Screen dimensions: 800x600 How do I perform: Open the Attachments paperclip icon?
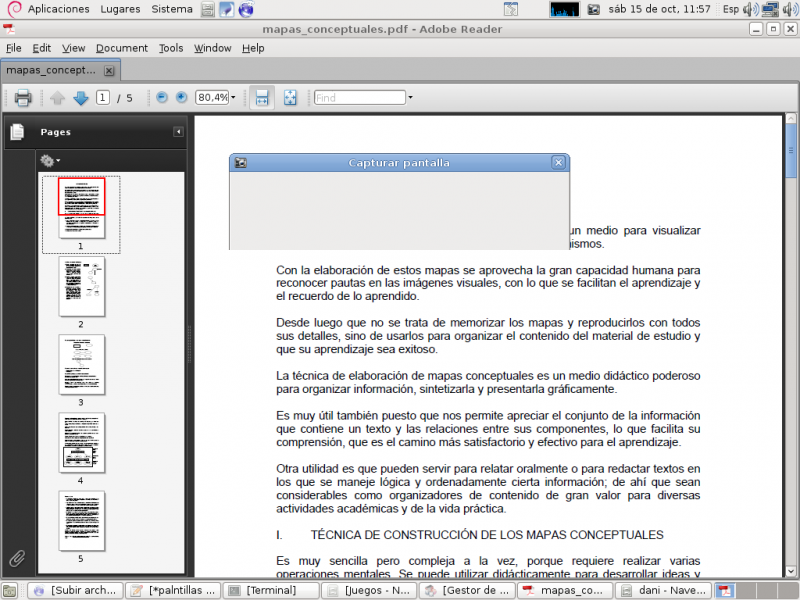pos(16,558)
